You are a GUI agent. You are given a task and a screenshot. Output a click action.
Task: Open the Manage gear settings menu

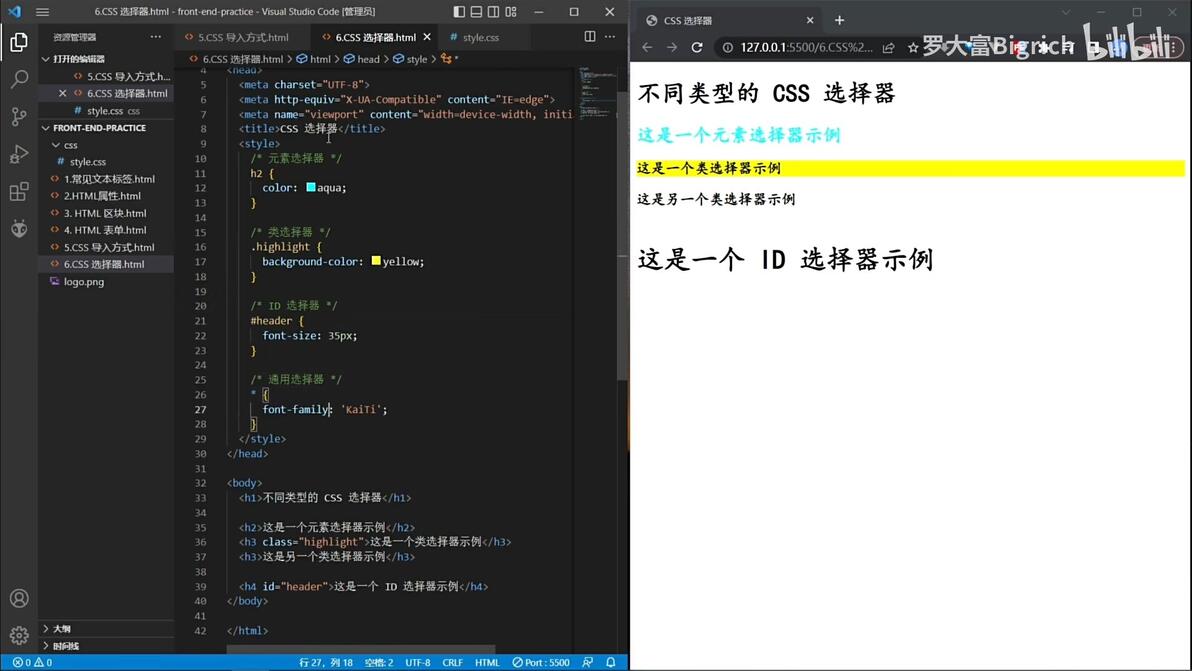coord(19,635)
